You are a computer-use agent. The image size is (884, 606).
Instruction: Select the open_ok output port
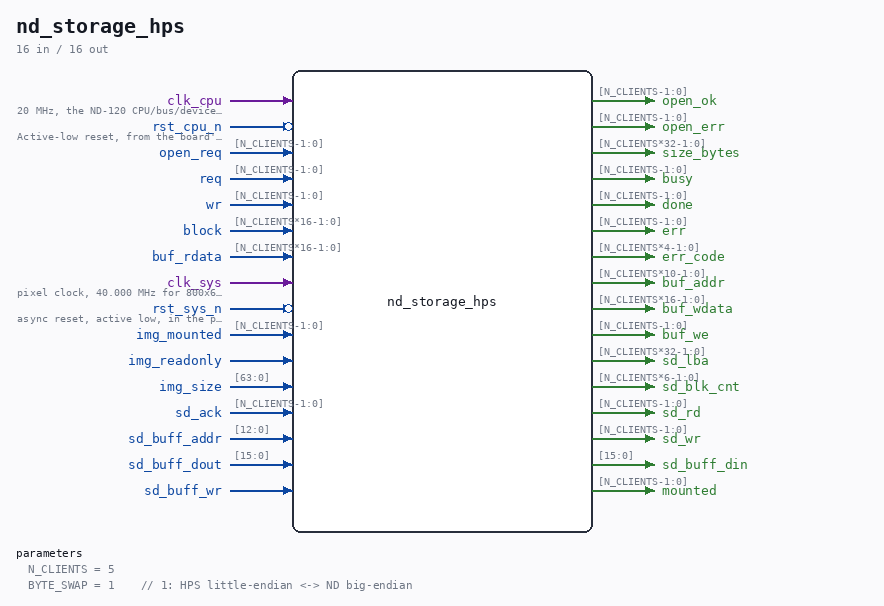689,101
